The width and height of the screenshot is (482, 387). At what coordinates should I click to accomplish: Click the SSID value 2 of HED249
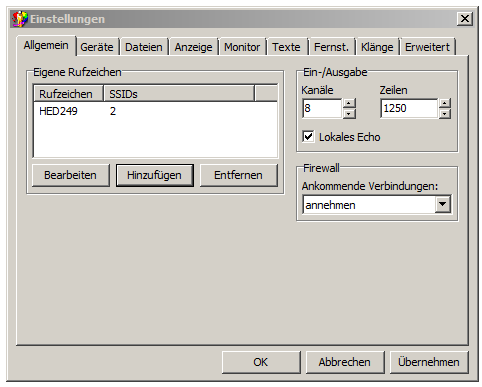pos(113,111)
